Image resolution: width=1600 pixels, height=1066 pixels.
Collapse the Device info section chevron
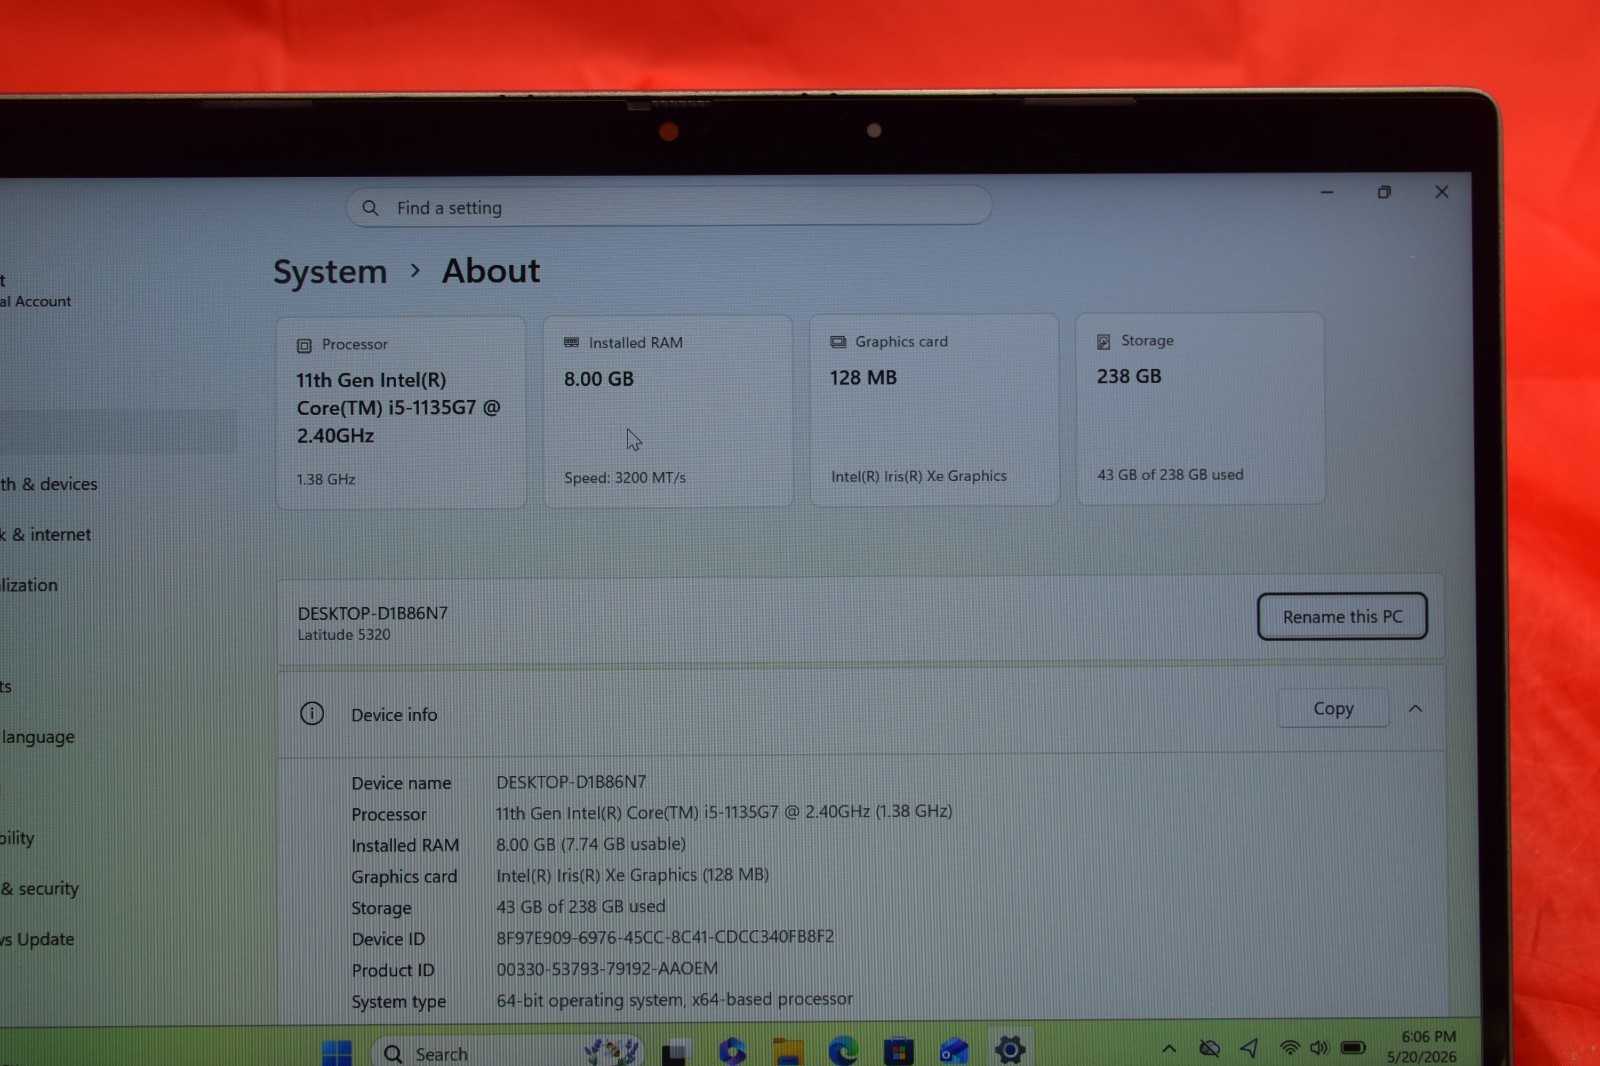1415,708
